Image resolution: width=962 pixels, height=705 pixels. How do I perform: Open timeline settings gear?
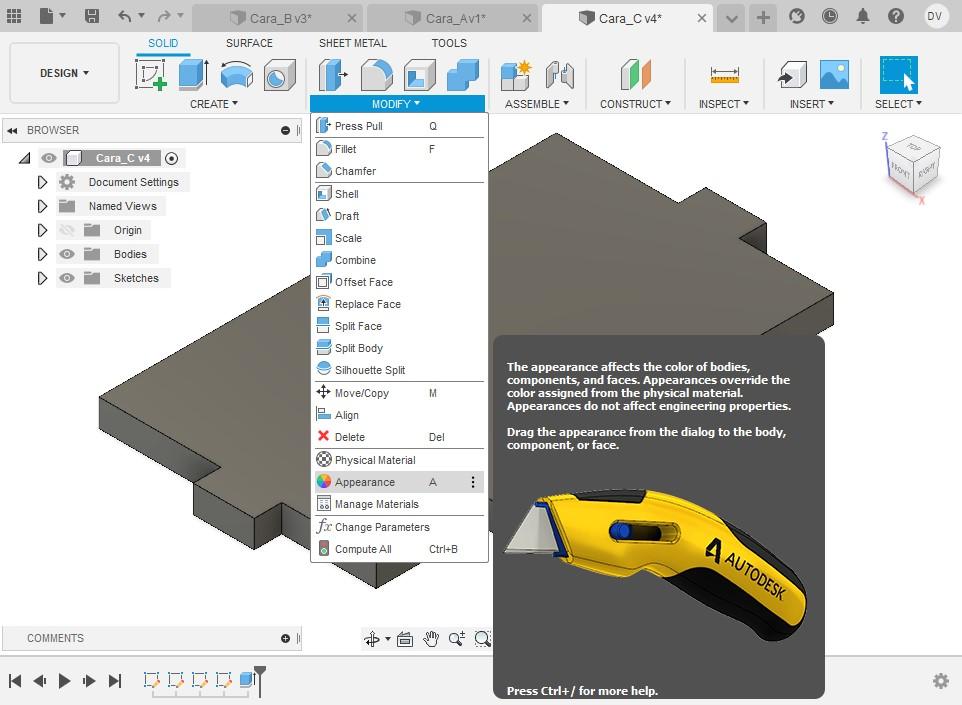coord(941,680)
